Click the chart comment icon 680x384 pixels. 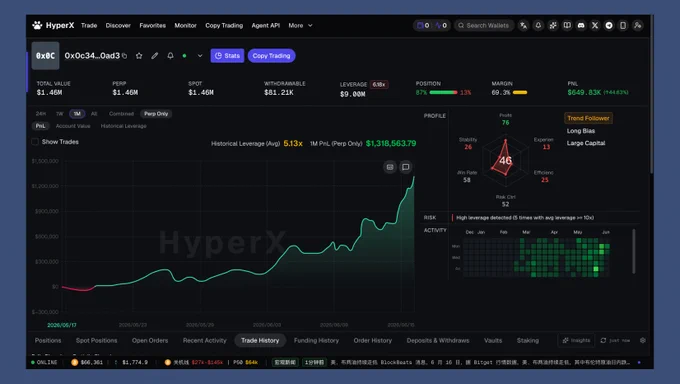click(405, 167)
